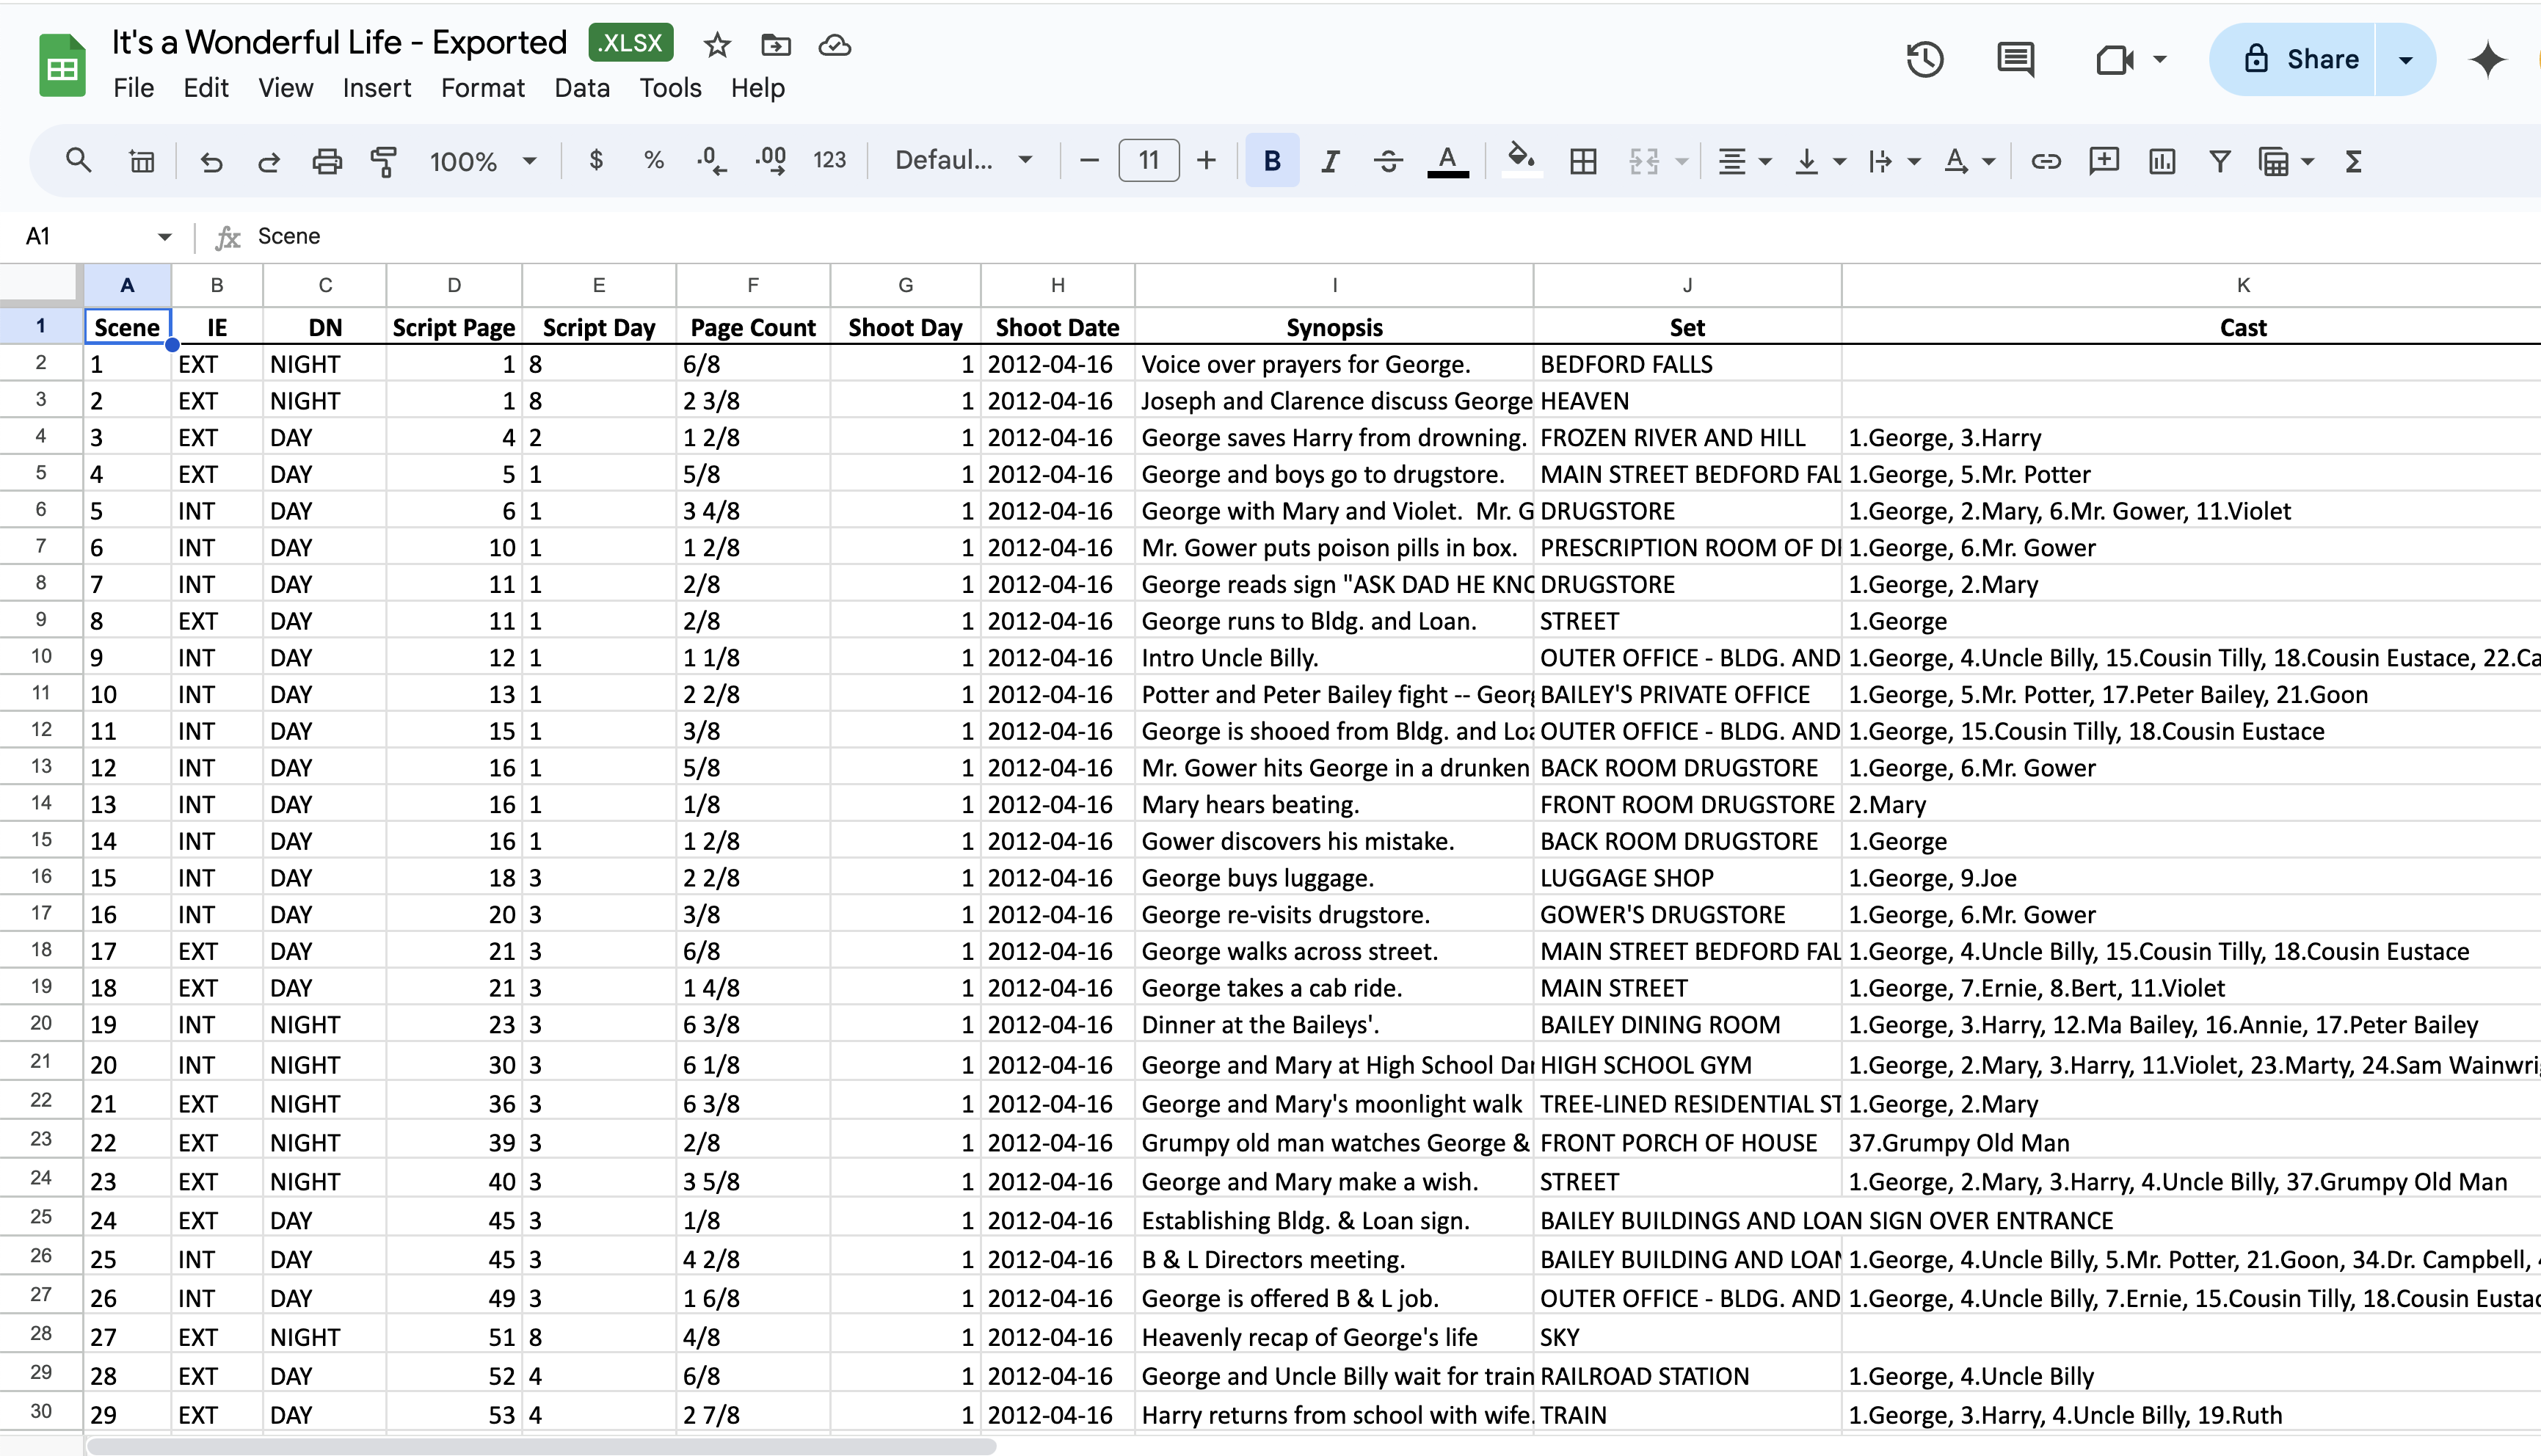Viewport: 2541px width, 1456px height.
Task: Open the Help menu
Action: click(x=757, y=88)
